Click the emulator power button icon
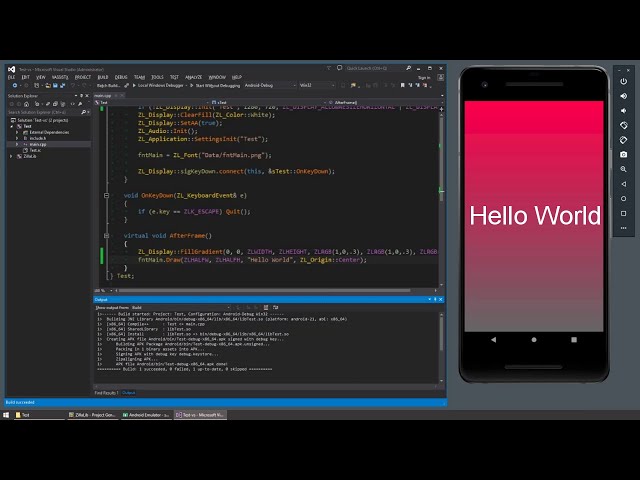 point(623,81)
